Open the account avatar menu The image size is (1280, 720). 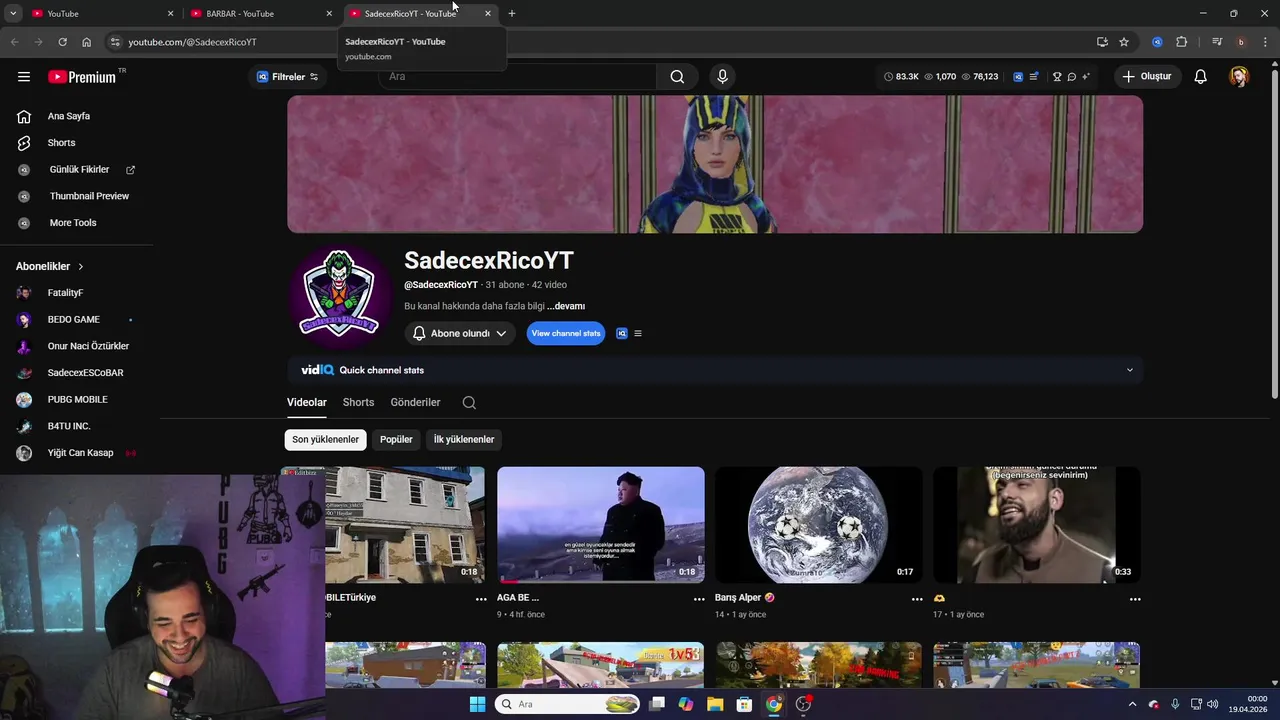1239,77
